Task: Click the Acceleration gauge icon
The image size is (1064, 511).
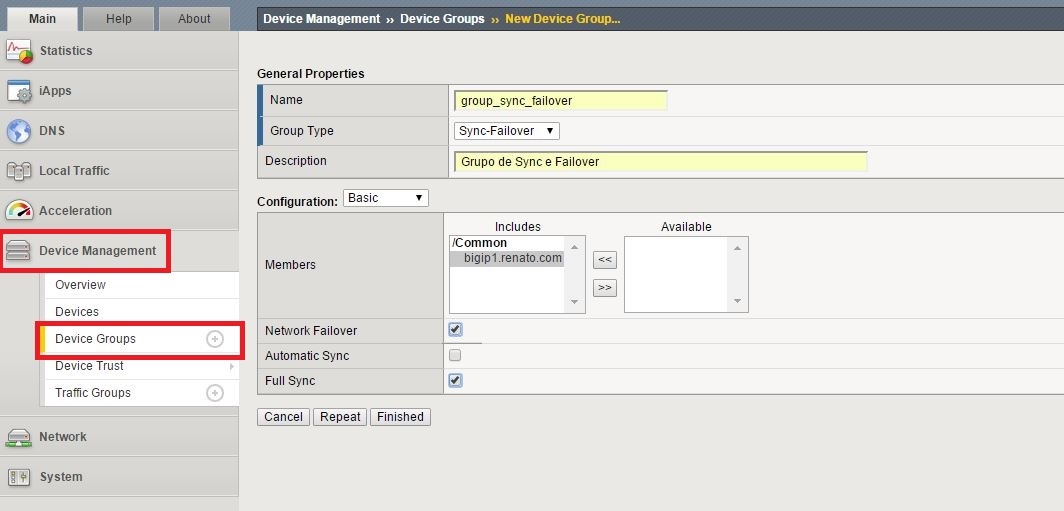Action: click(19, 211)
